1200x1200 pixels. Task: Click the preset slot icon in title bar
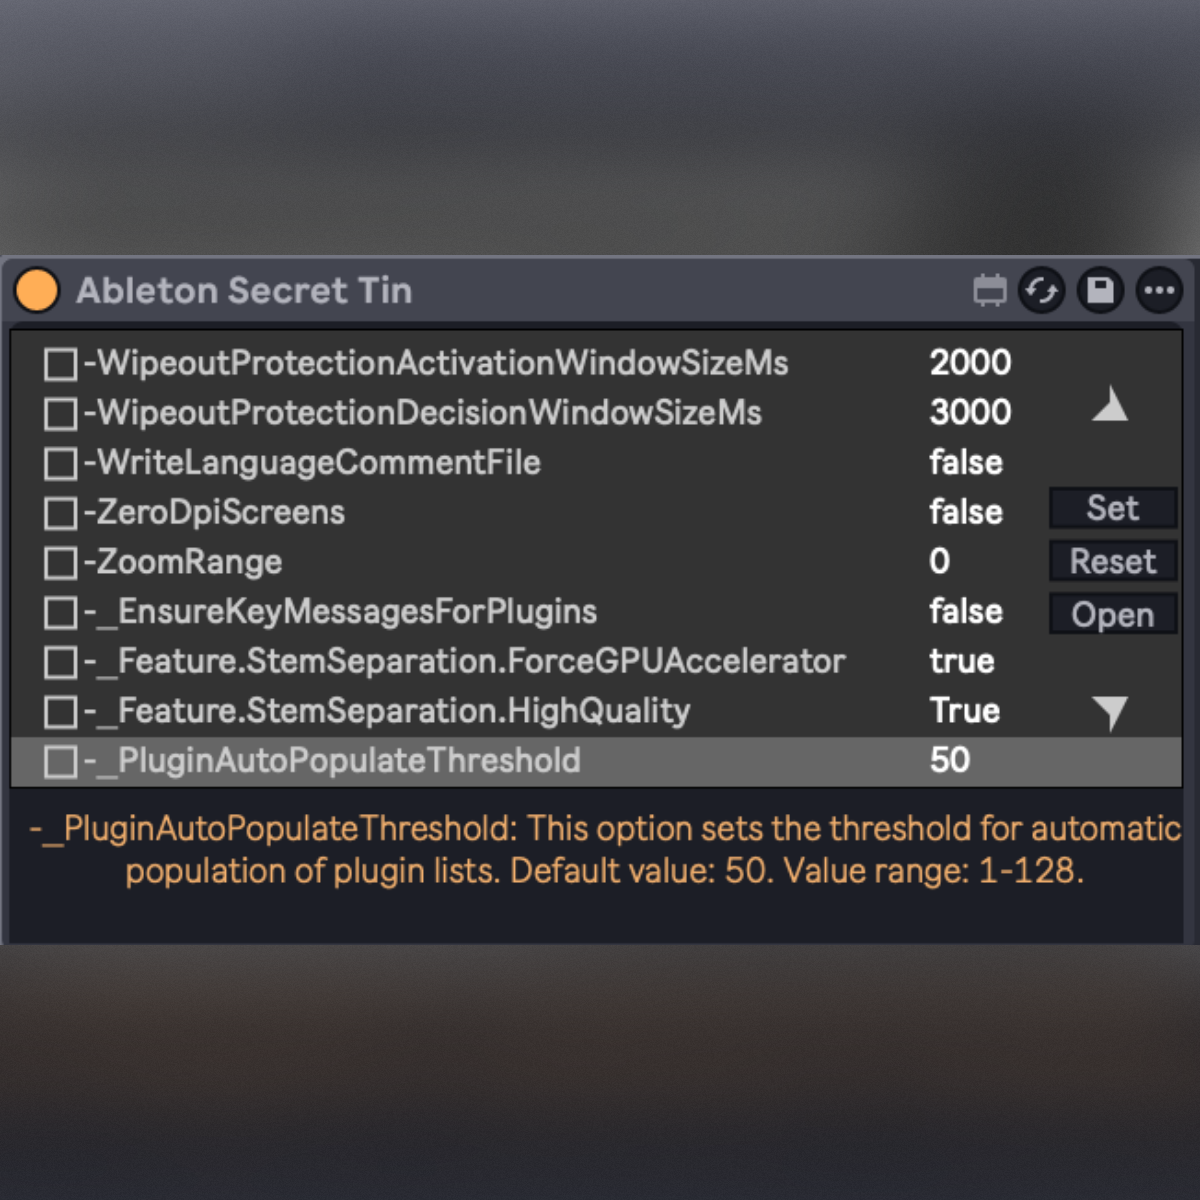[x=989, y=291]
